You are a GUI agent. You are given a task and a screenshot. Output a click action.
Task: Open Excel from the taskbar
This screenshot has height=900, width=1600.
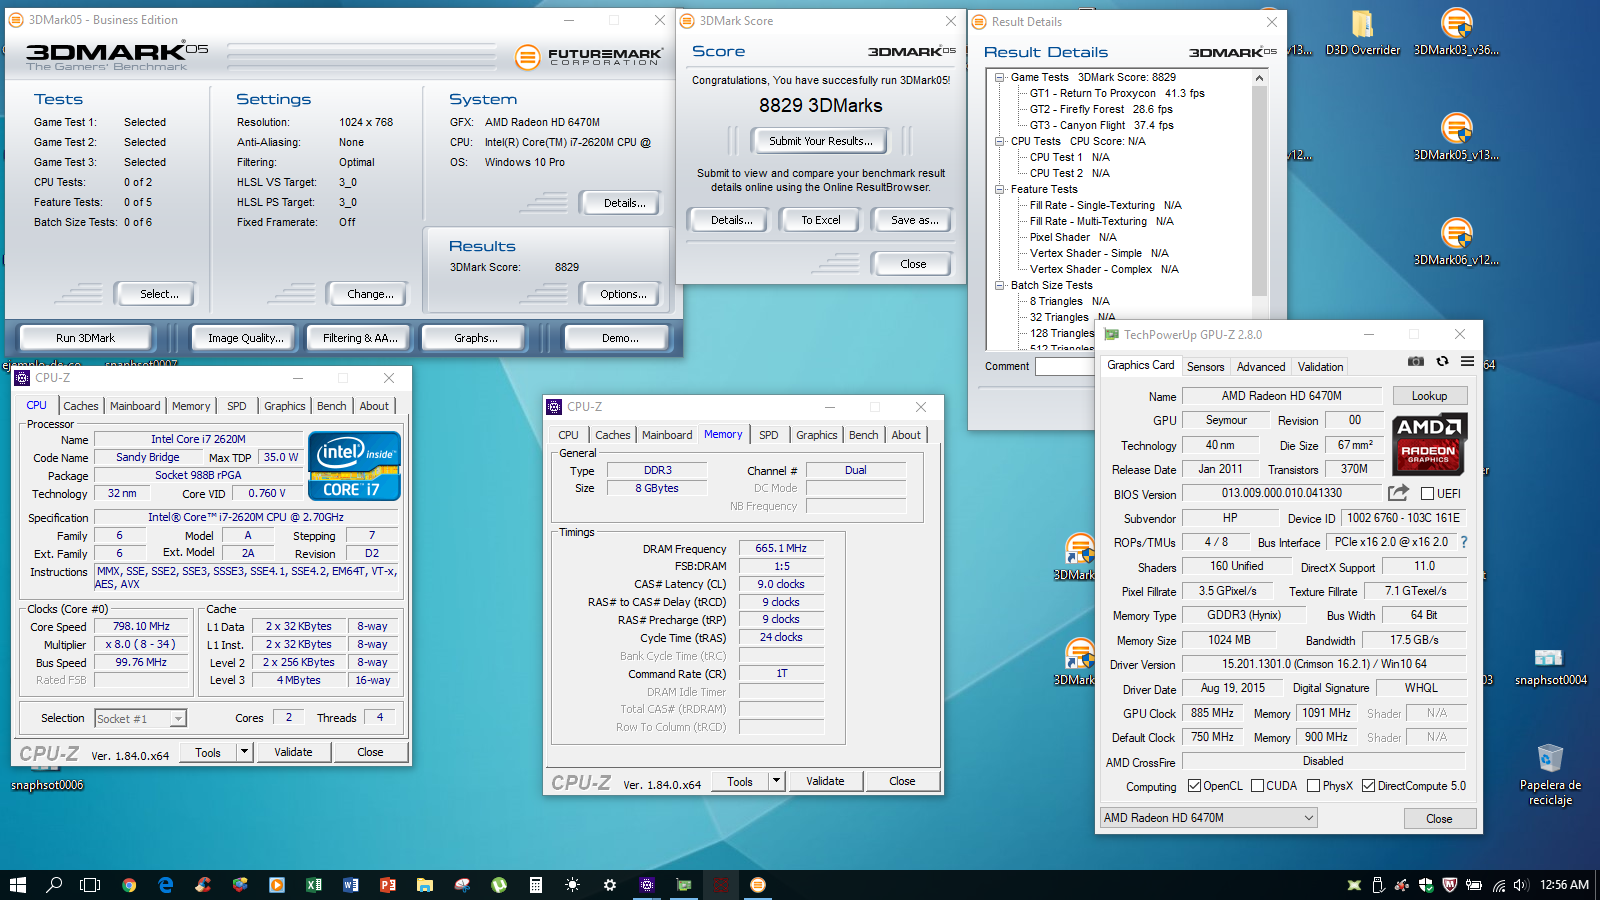pos(313,885)
